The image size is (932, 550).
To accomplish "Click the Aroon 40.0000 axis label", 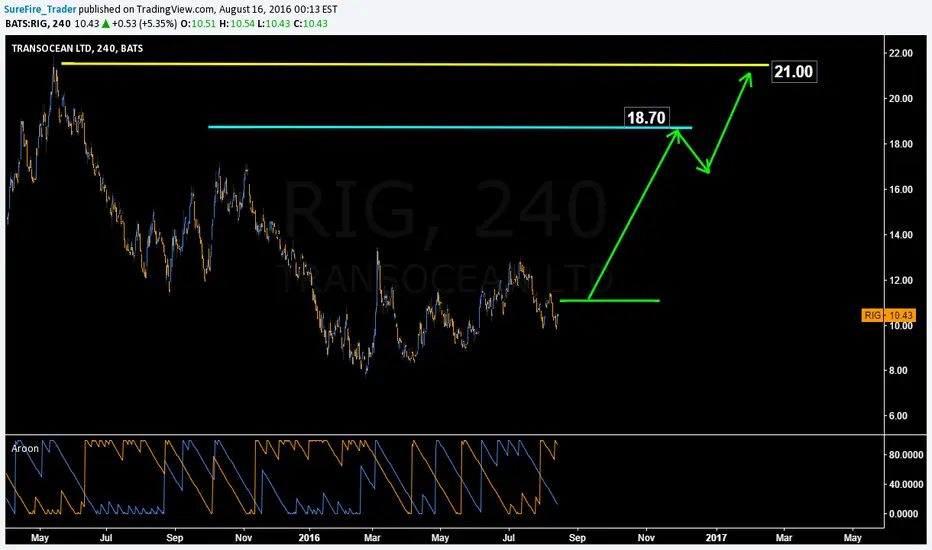I will 906,485.
